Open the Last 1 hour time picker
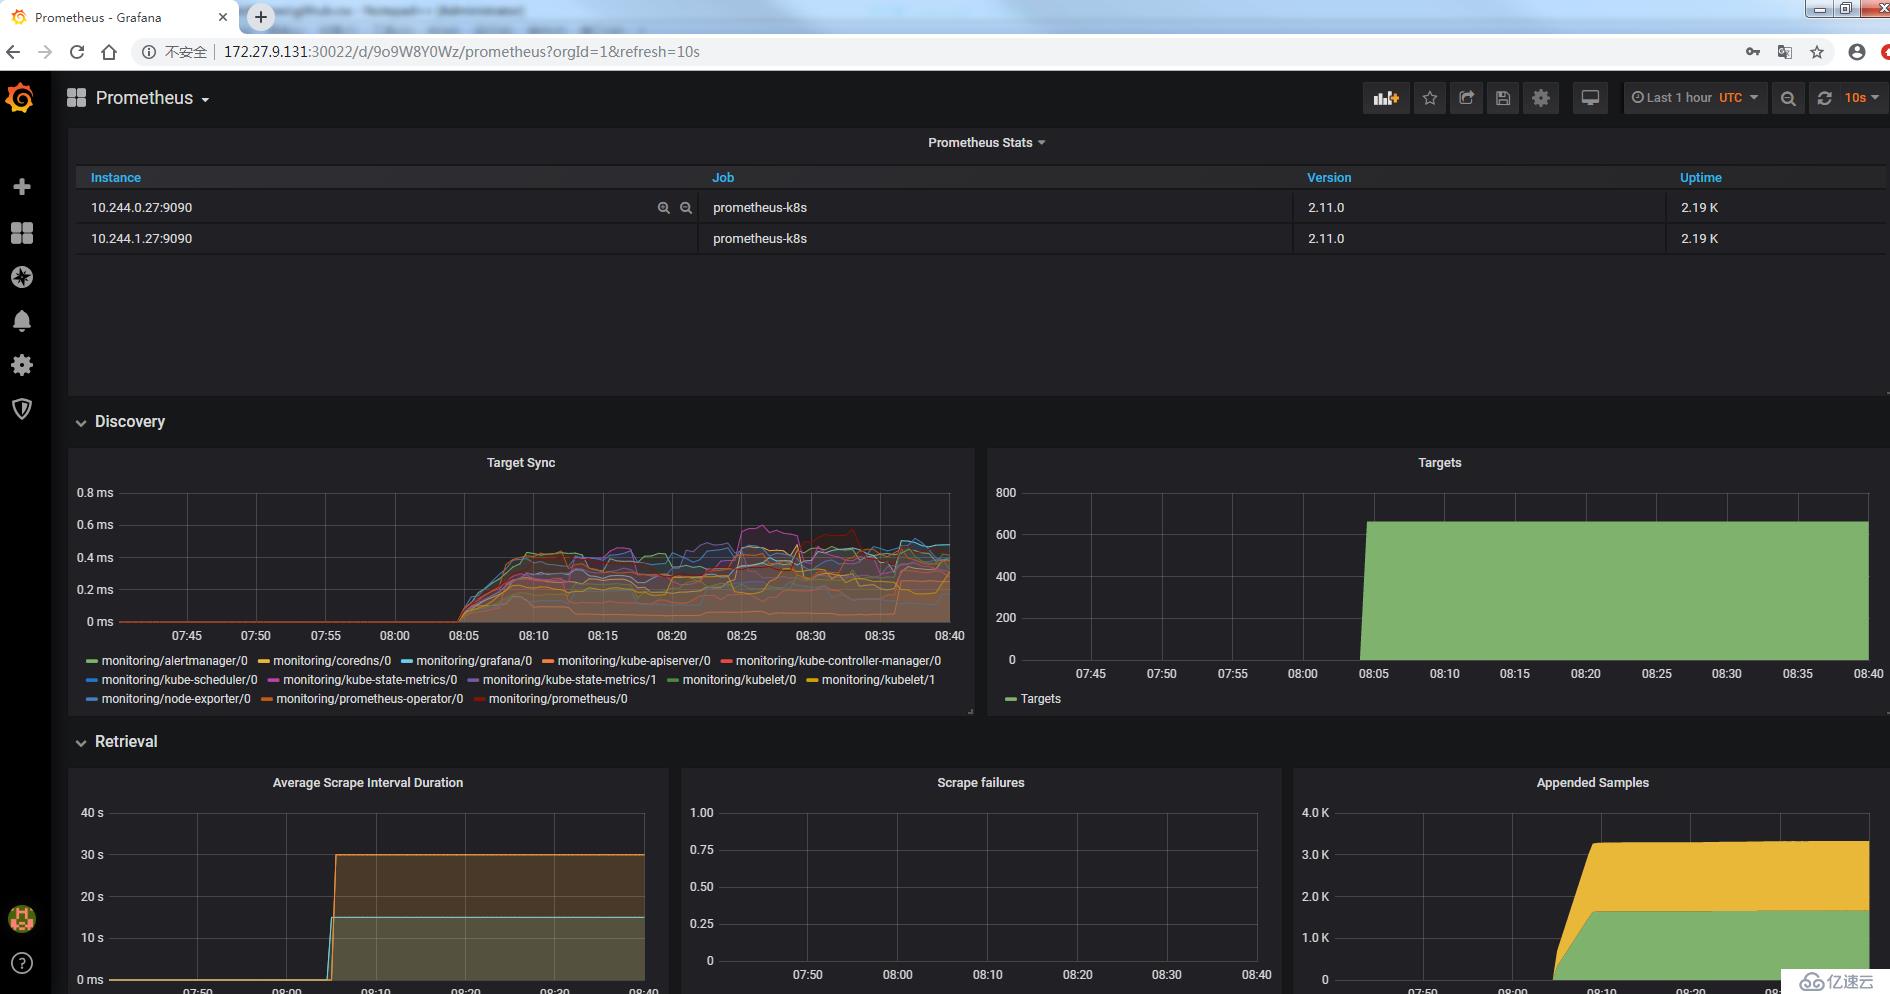This screenshot has width=1890, height=994. pyautogui.click(x=1694, y=98)
